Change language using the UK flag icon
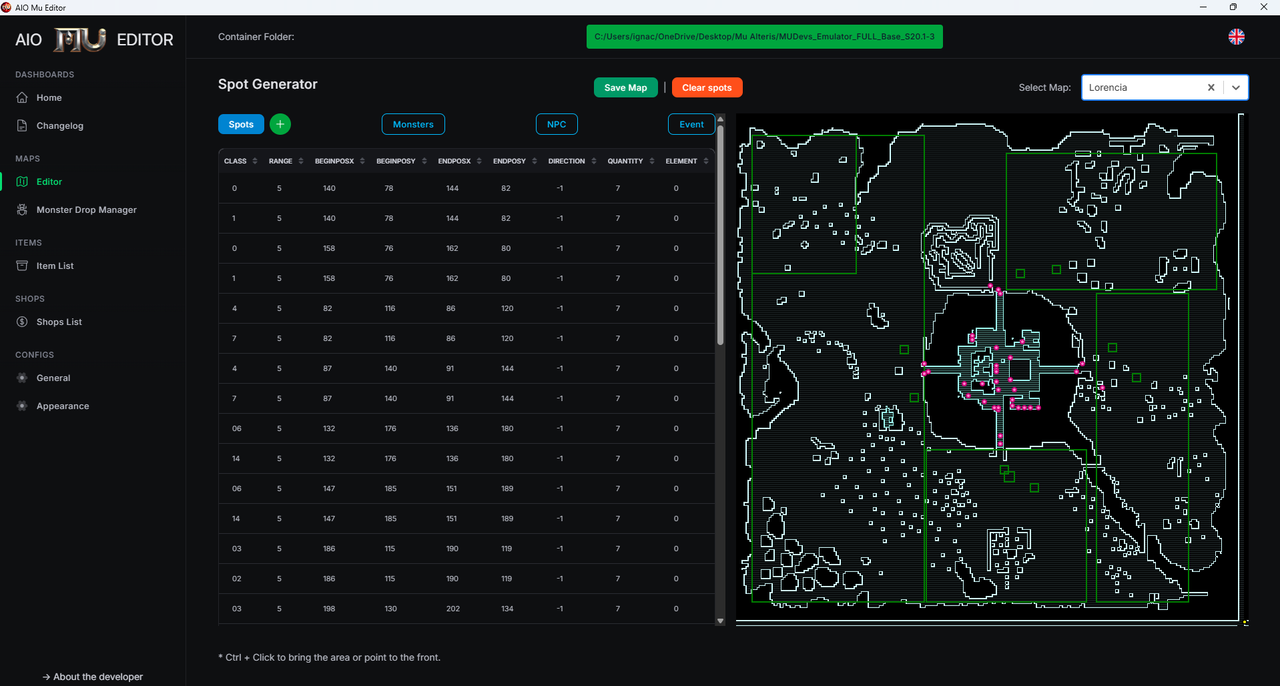Screen dimensions: 1280x686 1236,37
